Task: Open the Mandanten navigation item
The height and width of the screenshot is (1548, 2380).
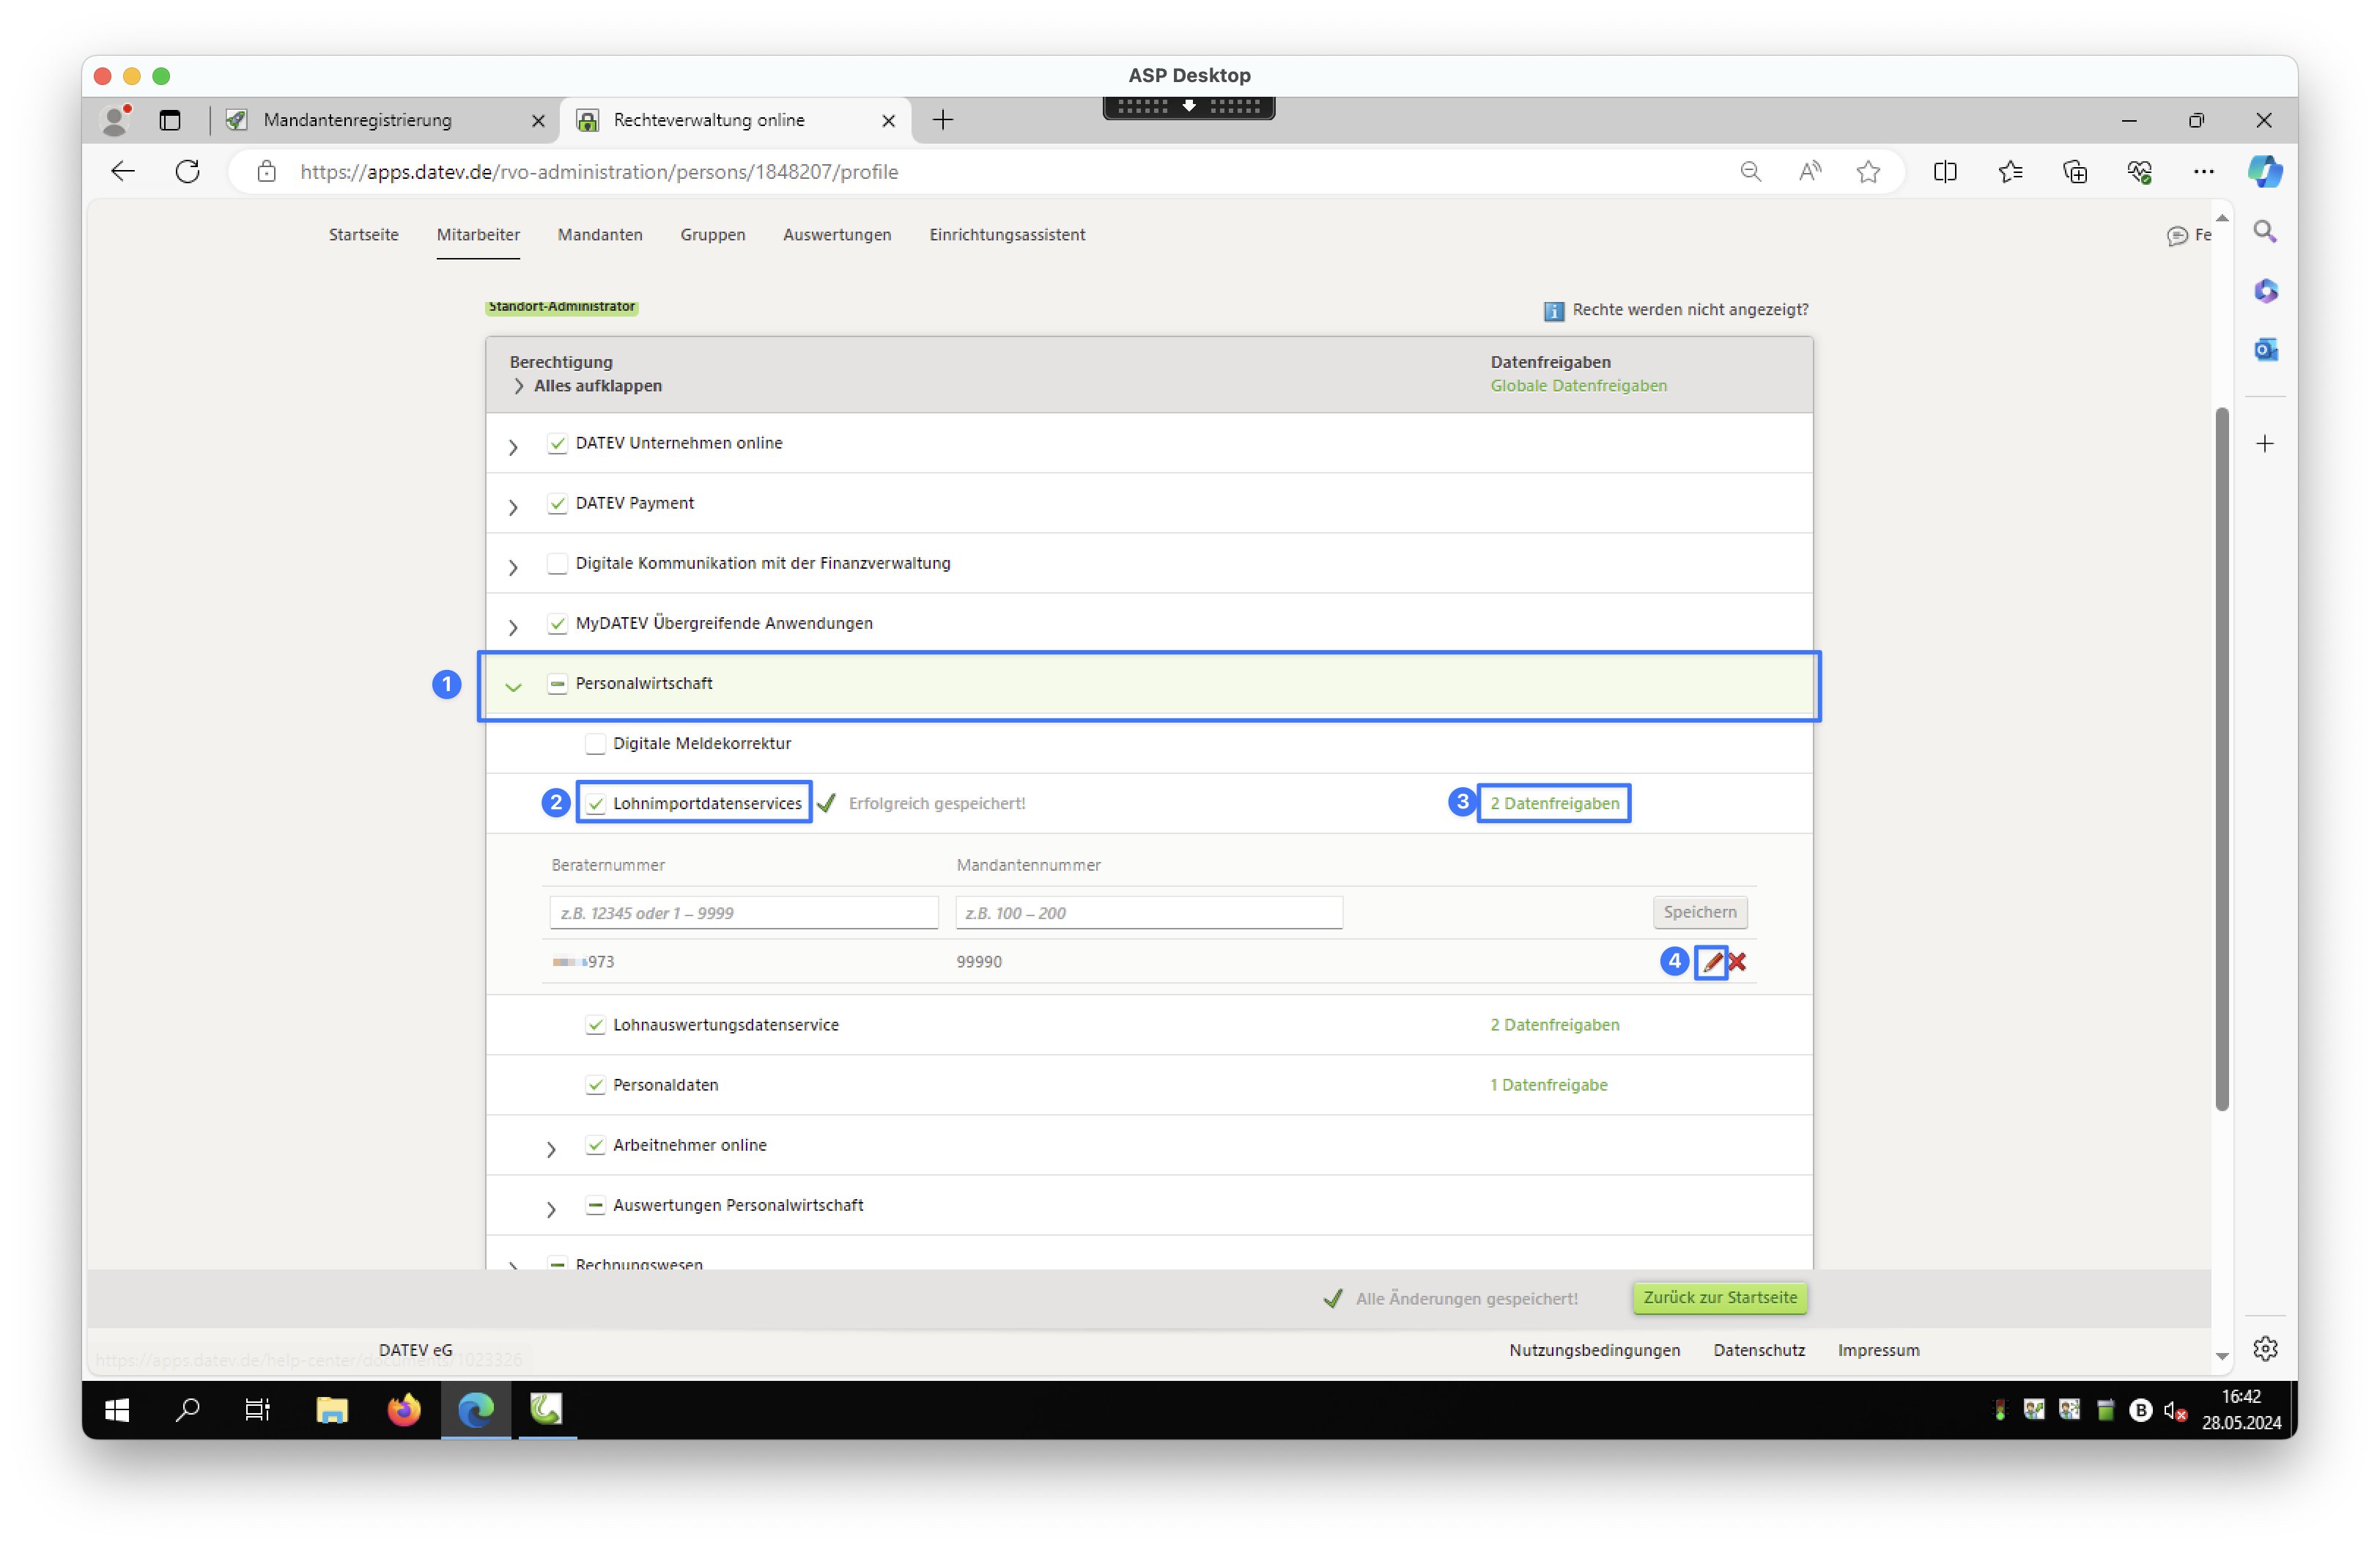Action: point(600,235)
